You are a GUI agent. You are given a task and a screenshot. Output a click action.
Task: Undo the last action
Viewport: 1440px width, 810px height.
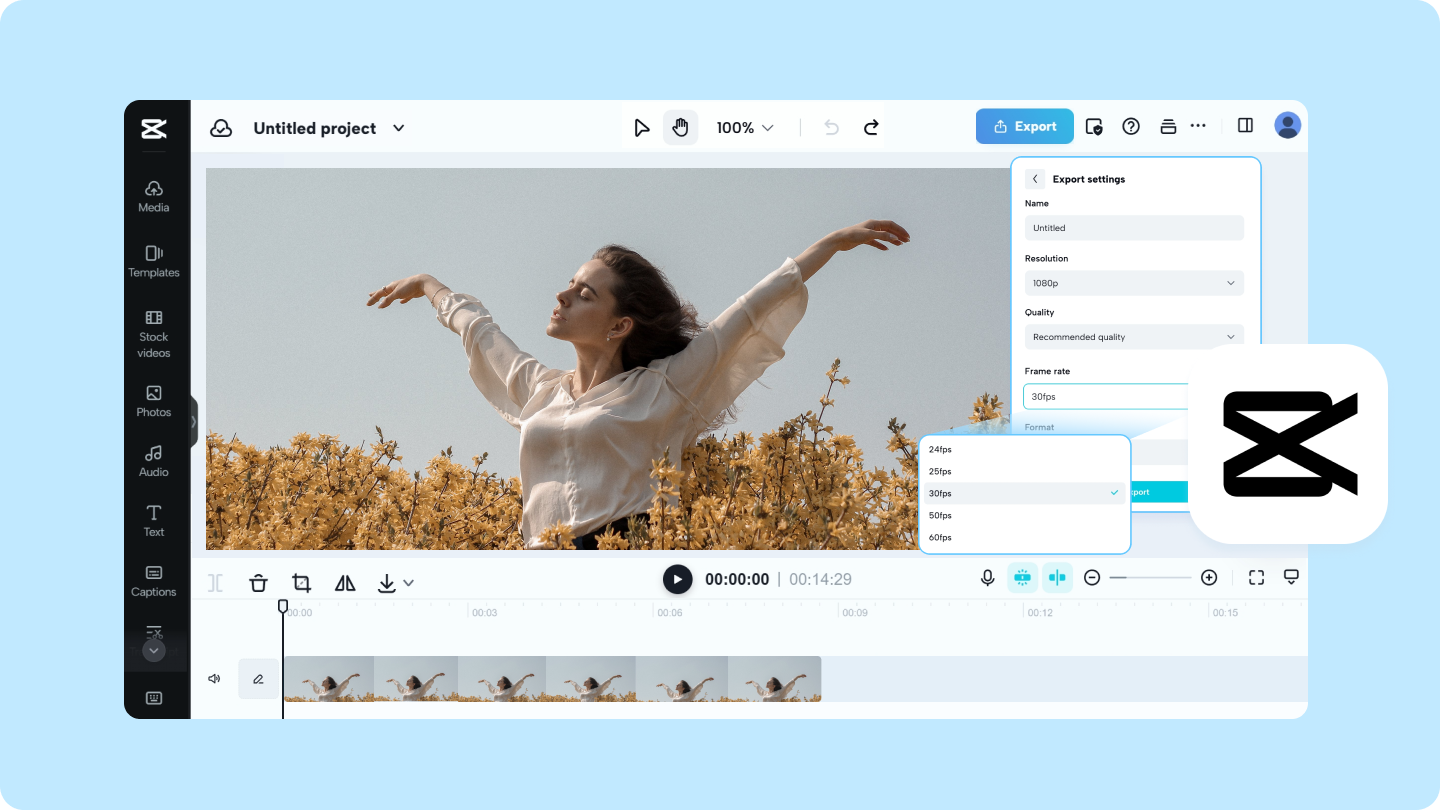[x=831, y=128]
